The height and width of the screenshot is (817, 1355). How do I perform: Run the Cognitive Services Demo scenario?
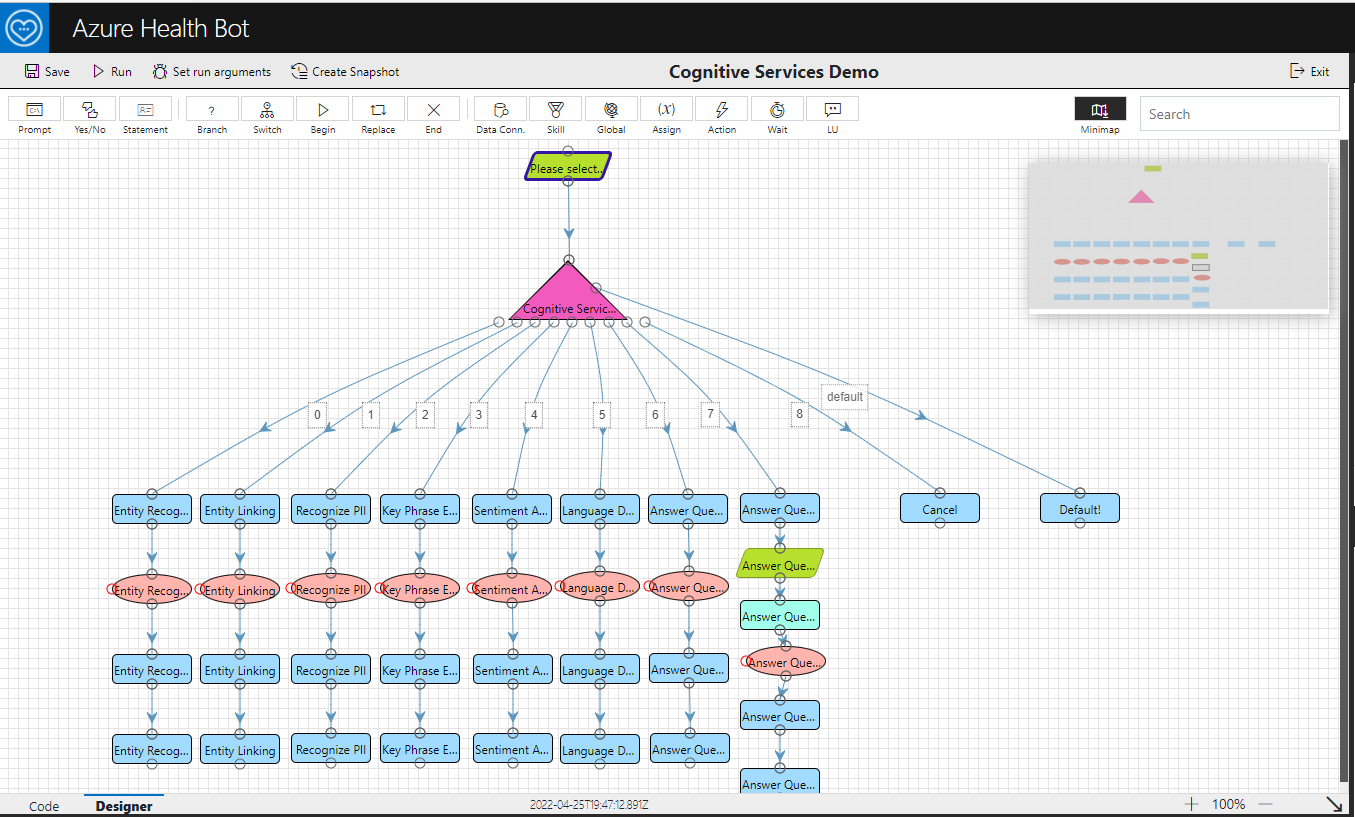[112, 72]
